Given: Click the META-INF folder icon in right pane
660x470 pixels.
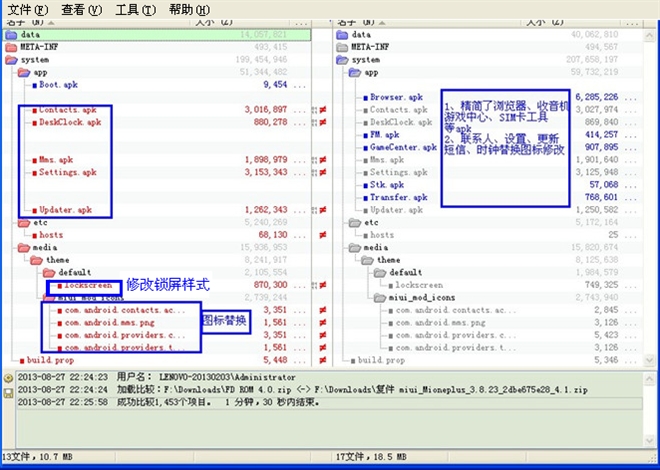Looking at the screenshot, I should pyautogui.click(x=342, y=47).
